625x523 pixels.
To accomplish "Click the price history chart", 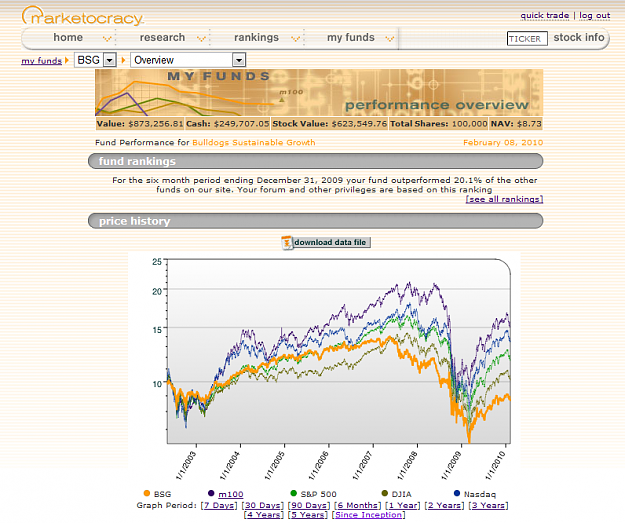I will pyautogui.click(x=338, y=351).
